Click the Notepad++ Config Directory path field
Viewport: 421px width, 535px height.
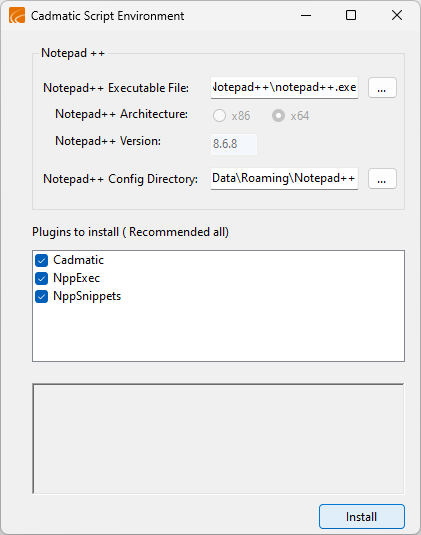click(x=284, y=178)
